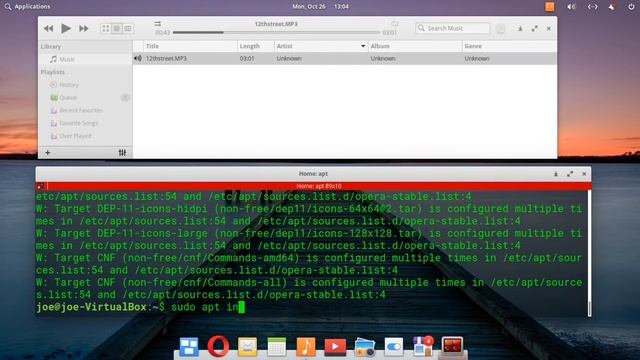The image size is (640, 360).
Task: Start playback with the play button
Action: coord(66,28)
